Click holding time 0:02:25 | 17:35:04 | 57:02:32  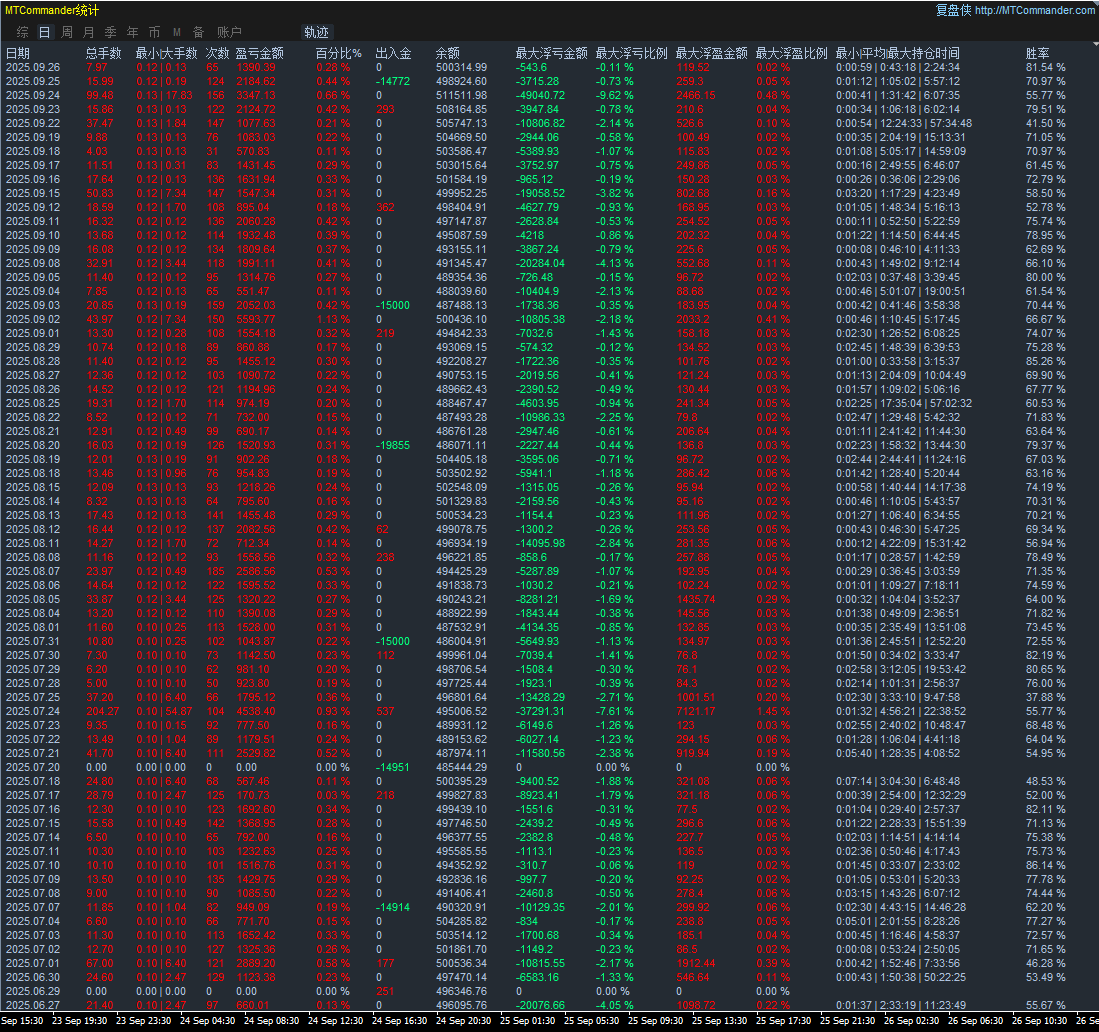click(x=904, y=403)
